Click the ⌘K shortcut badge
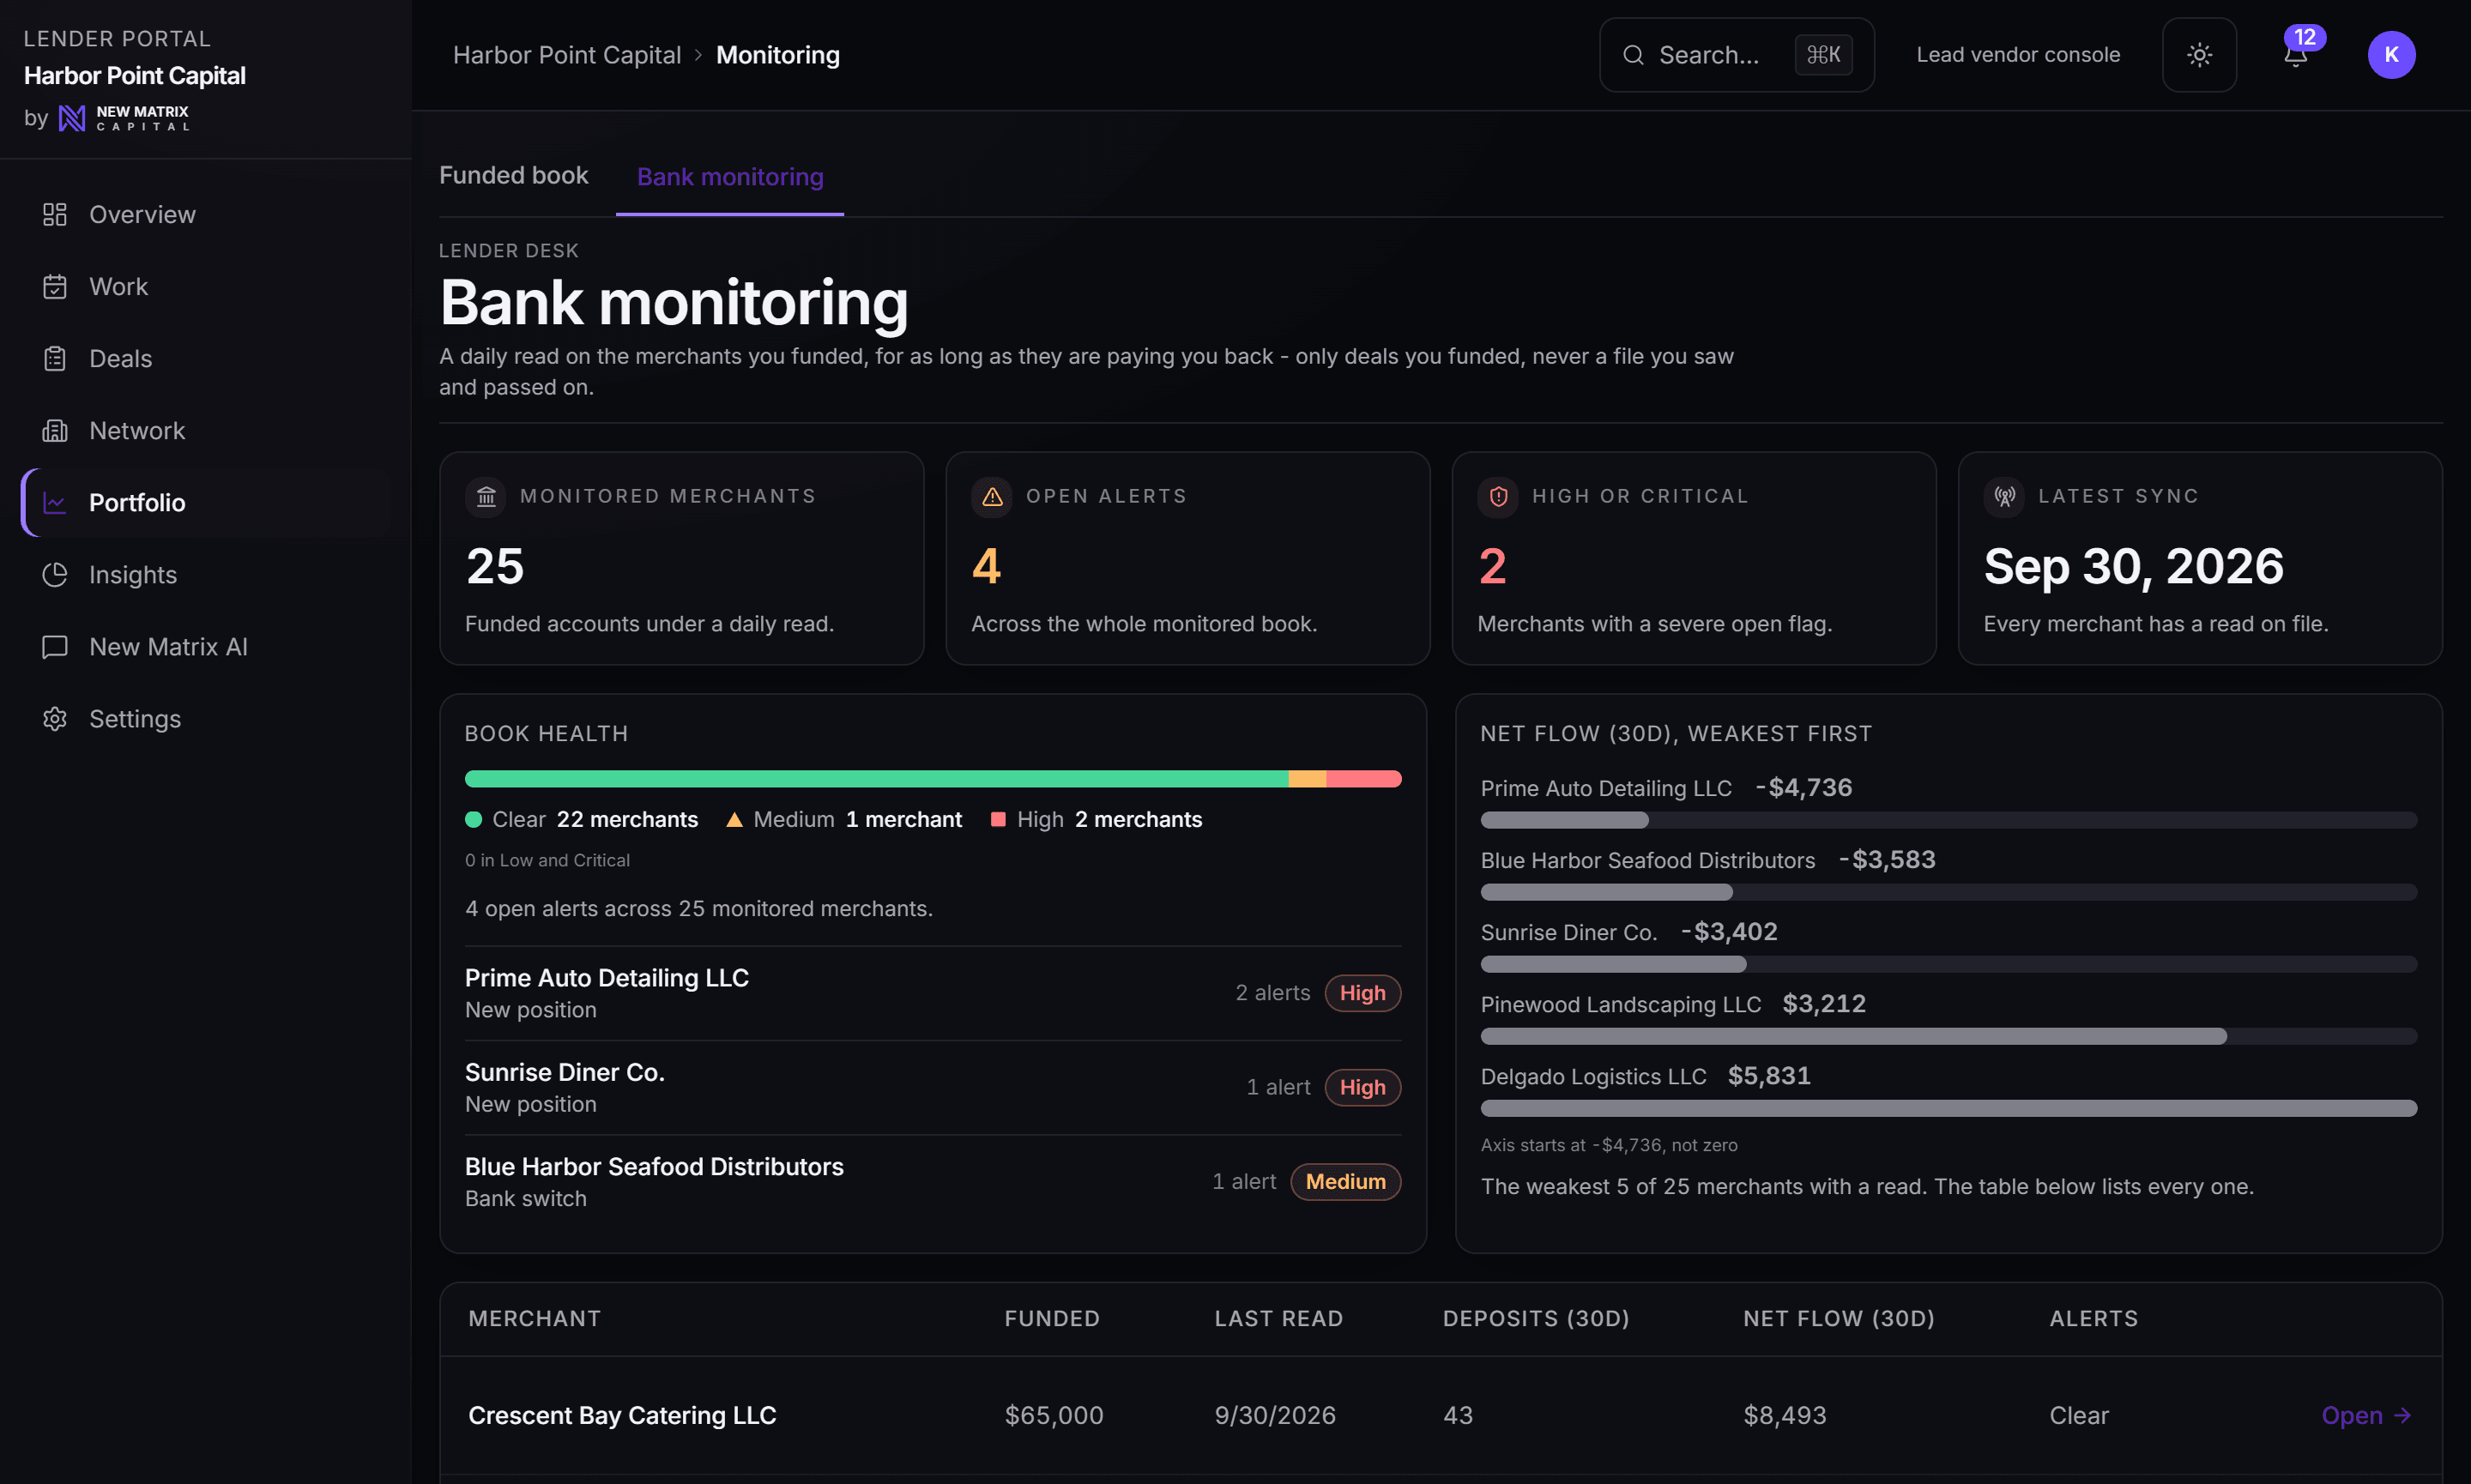2471x1484 pixels. click(1823, 55)
